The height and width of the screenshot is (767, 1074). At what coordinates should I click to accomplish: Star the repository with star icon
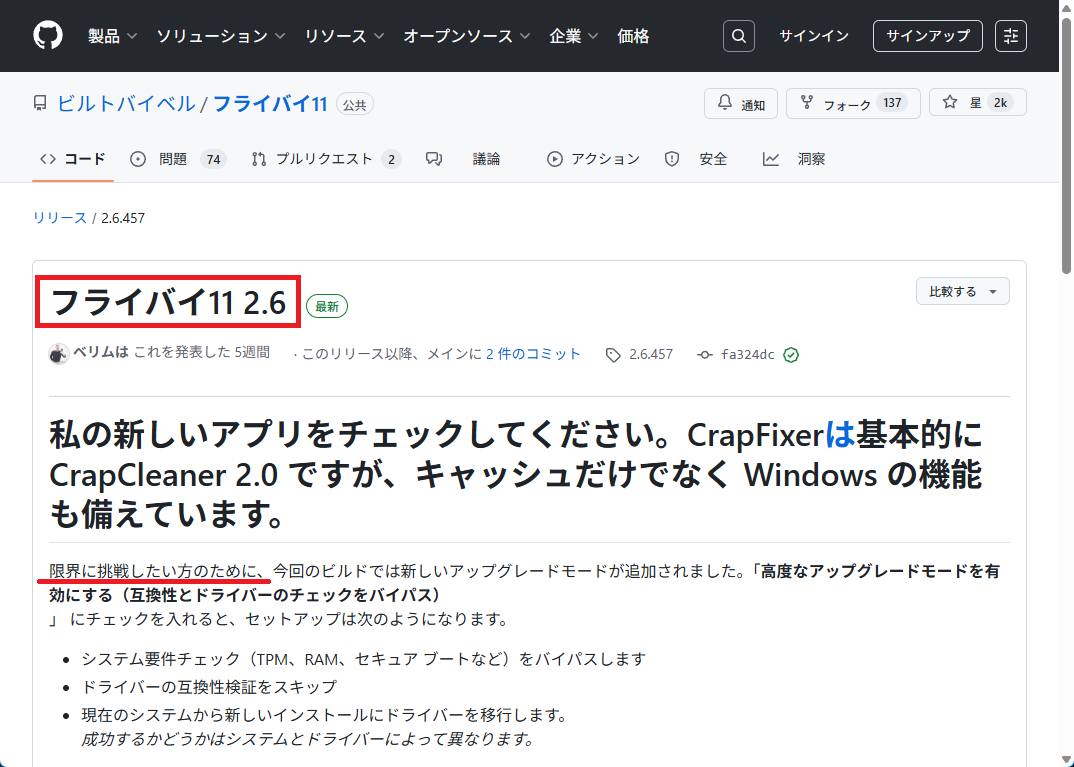click(949, 103)
